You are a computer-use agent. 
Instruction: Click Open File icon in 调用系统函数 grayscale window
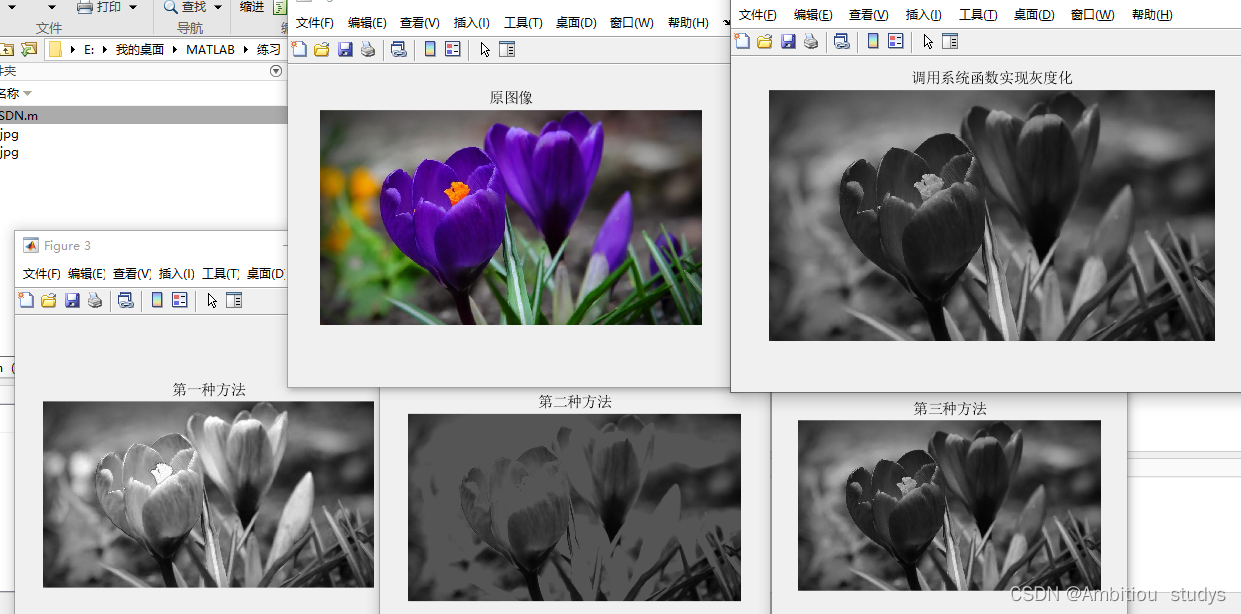pyautogui.click(x=764, y=41)
